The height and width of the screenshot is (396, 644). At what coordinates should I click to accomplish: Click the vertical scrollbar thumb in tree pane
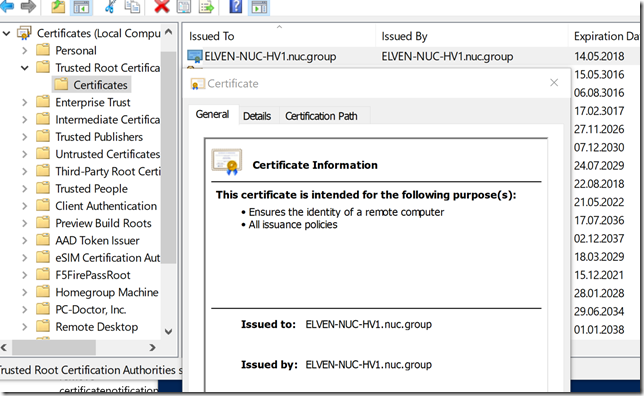pyautogui.click(x=168, y=157)
